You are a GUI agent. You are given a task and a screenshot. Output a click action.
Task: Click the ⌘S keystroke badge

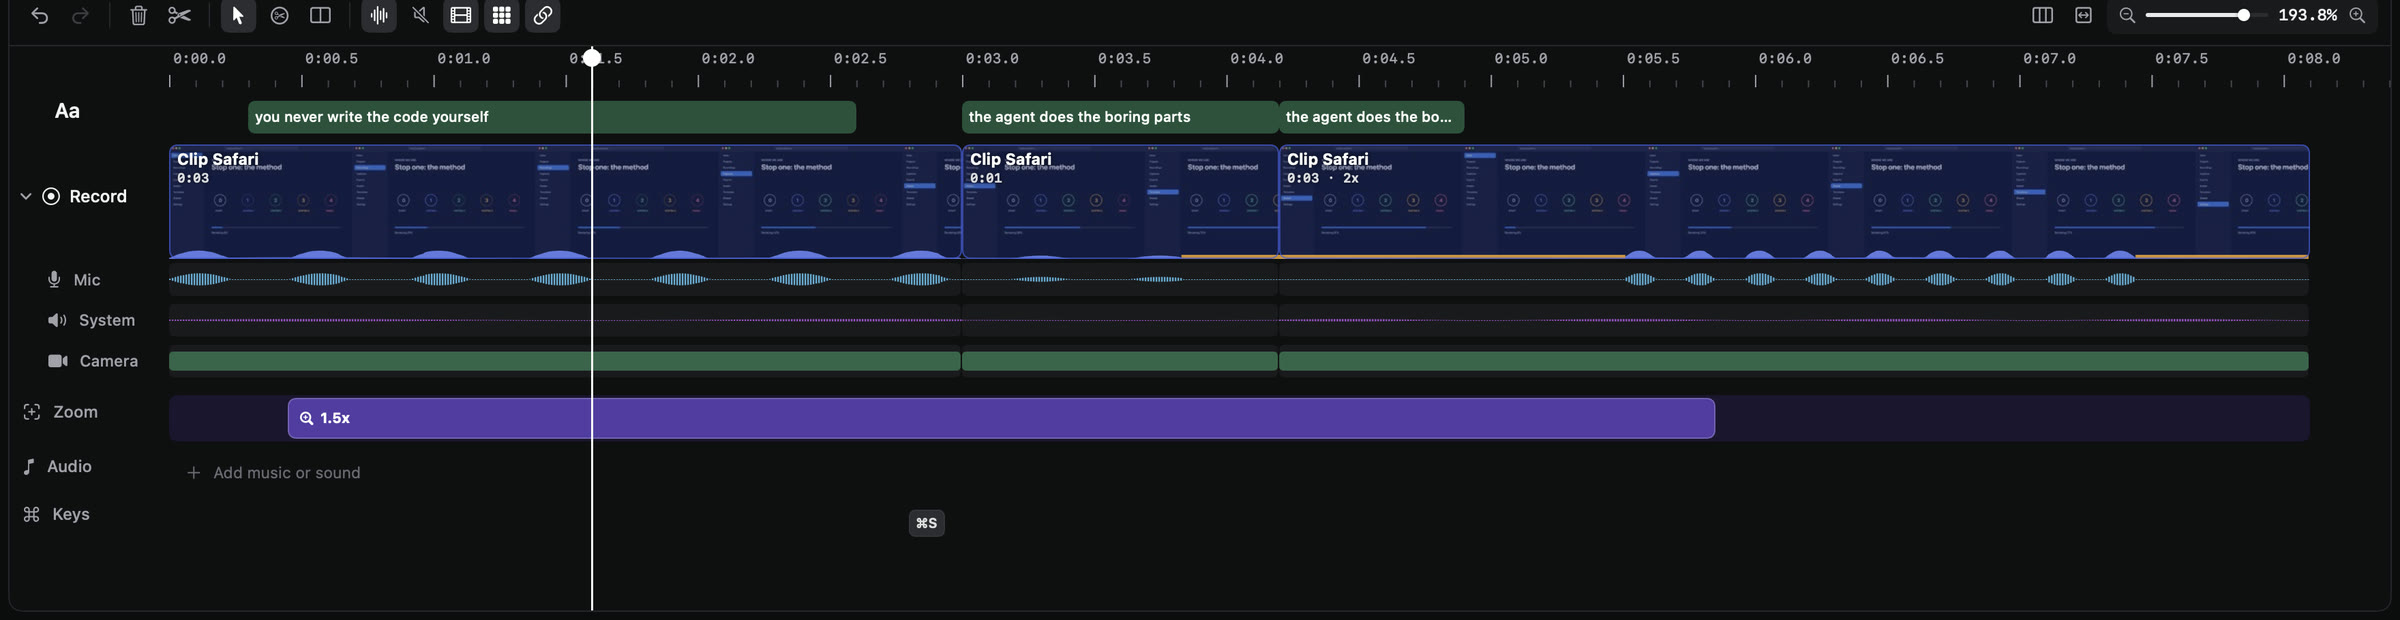pyautogui.click(x=927, y=523)
